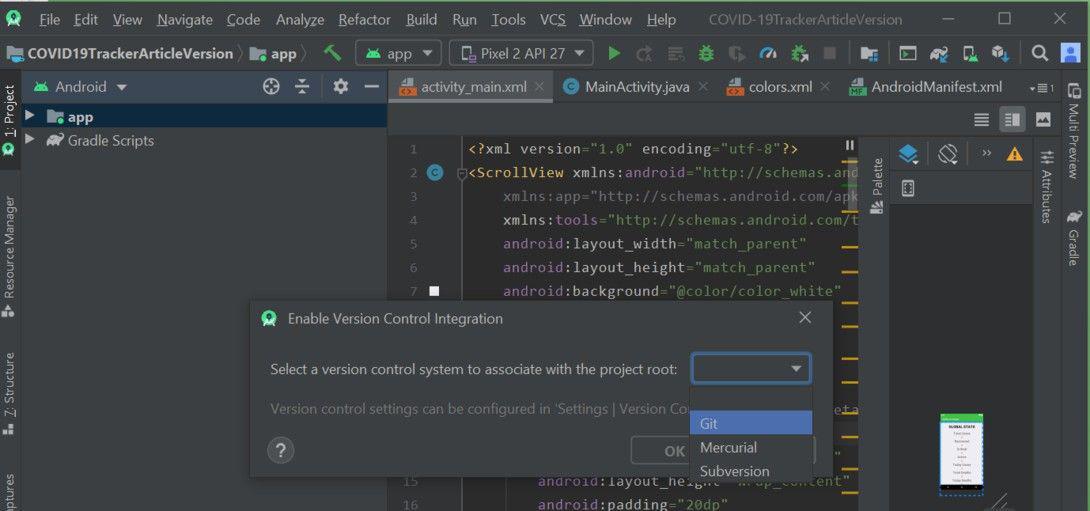Switch editor to Design-only view
1090x511 pixels.
coord(1043,120)
